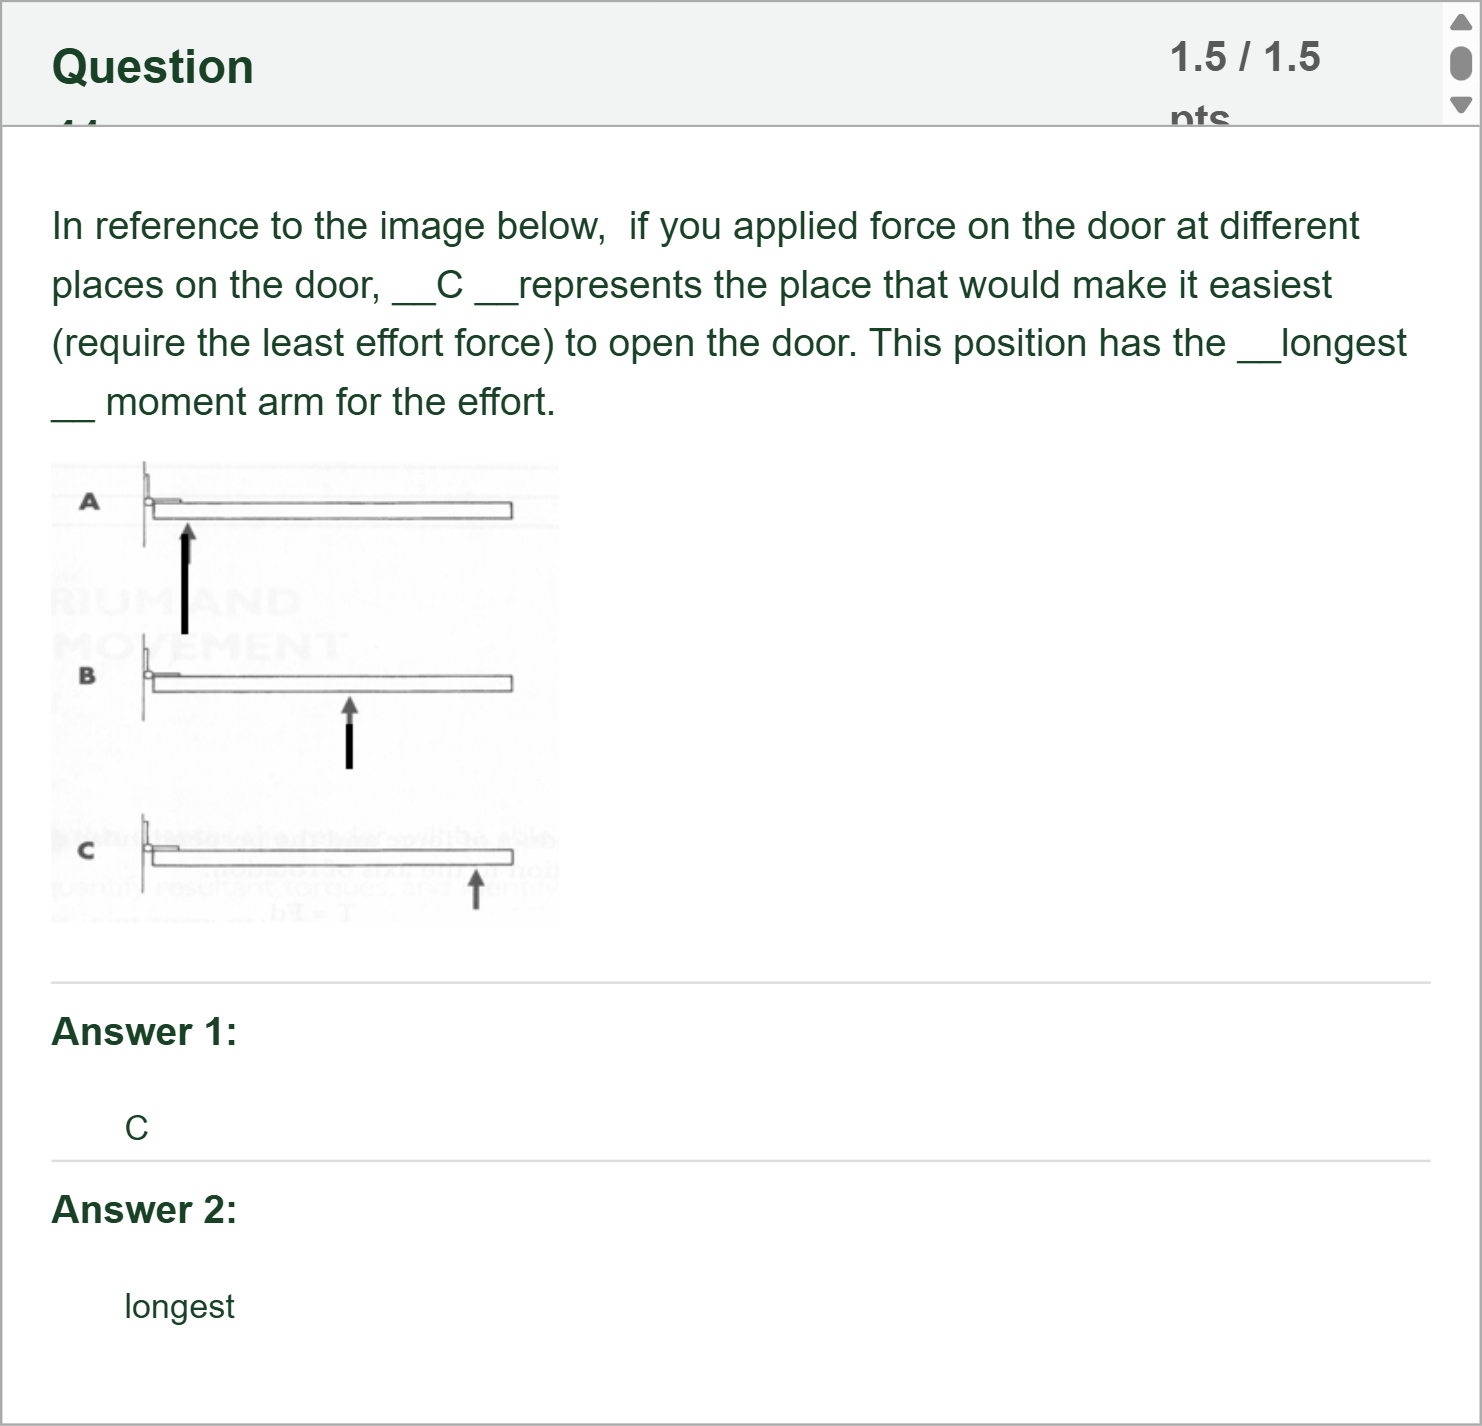The width and height of the screenshot is (1482, 1426).
Task: Click the 1.5 / 1.5 pts score
Action: [x=1245, y=57]
